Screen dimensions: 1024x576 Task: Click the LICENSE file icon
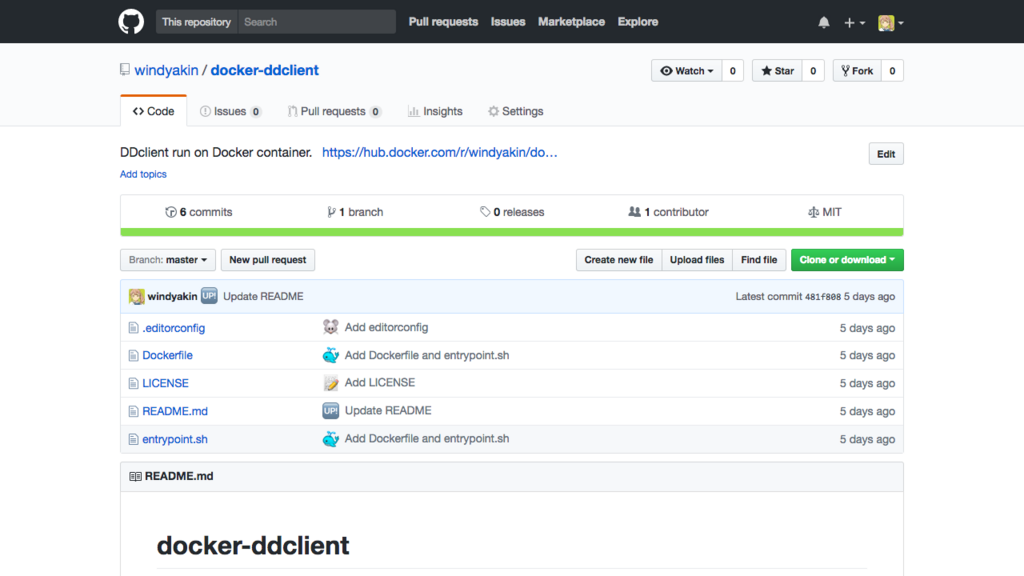[x=133, y=383]
